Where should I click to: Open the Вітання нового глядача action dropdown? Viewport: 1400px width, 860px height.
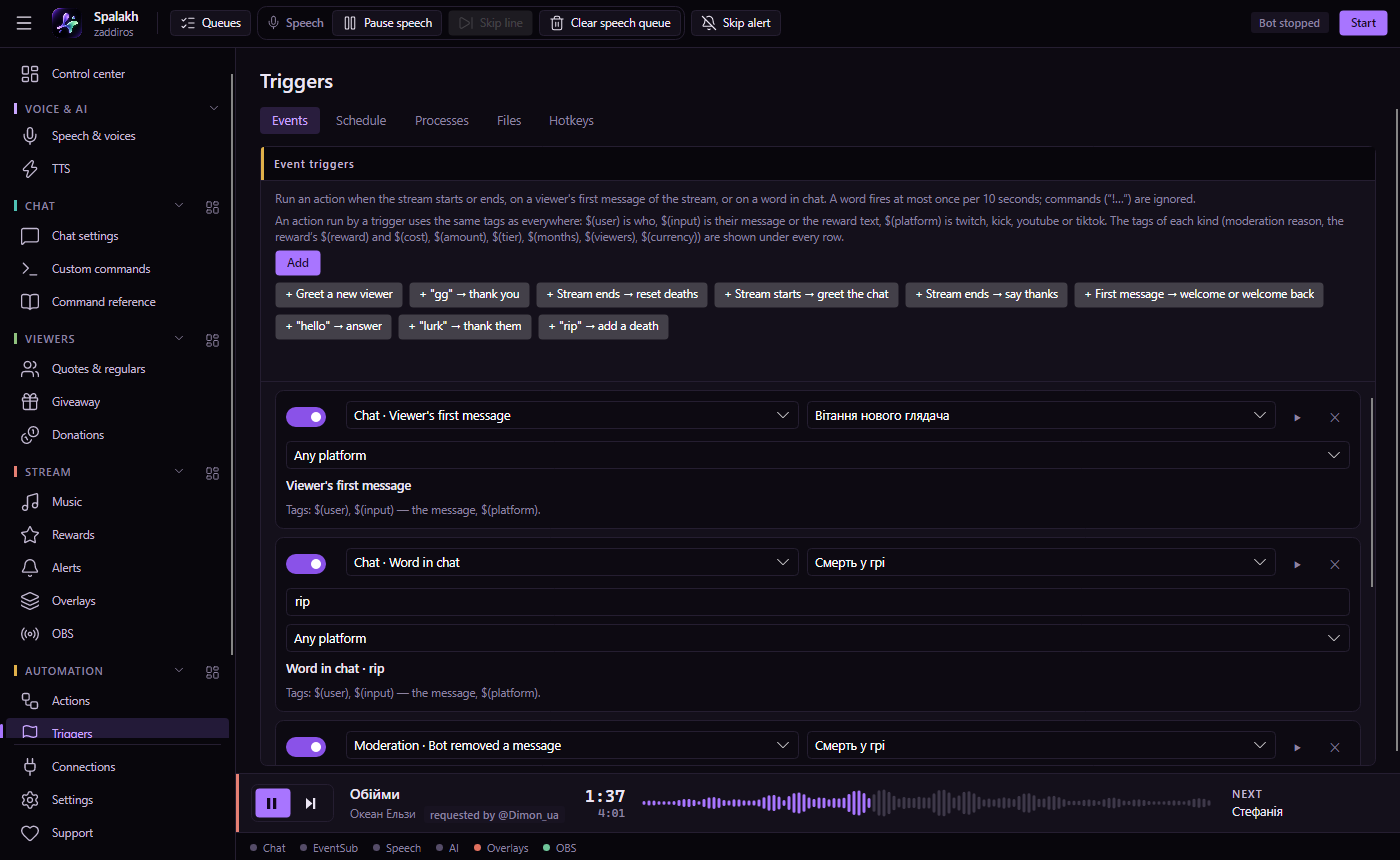point(1041,415)
